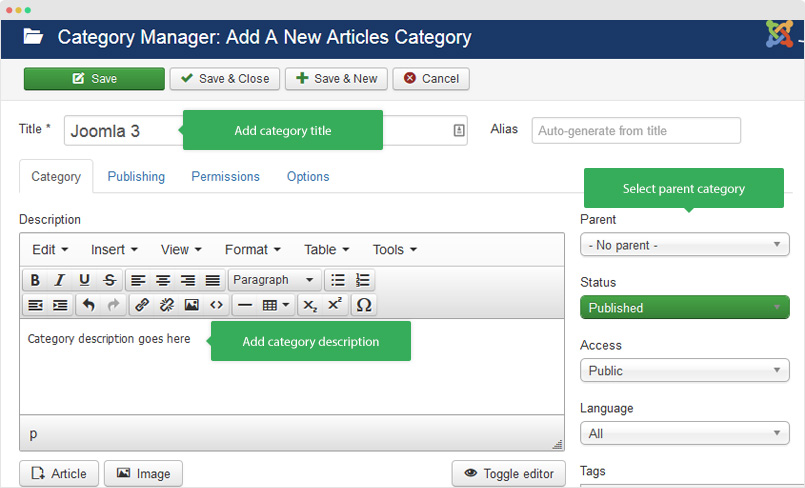Viewport: 805px width, 488px height.
Task: Click the Cancel button
Action: (431, 79)
